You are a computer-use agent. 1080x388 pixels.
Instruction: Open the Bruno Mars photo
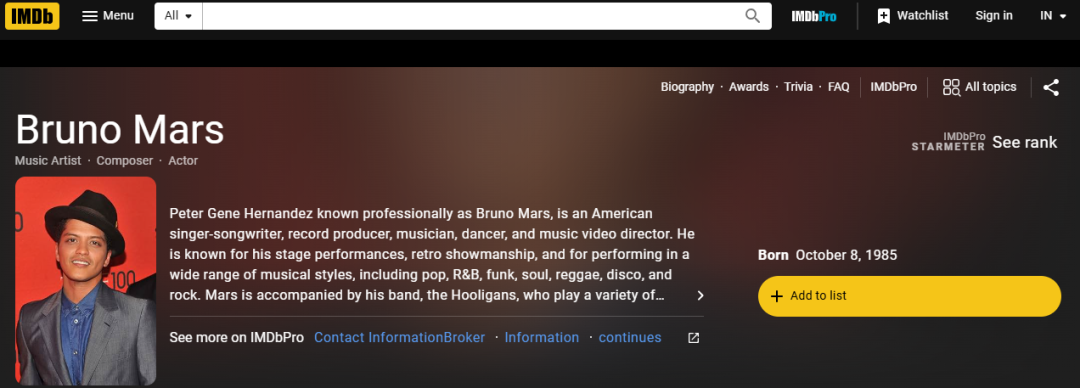pyautogui.click(x=85, y=280)
